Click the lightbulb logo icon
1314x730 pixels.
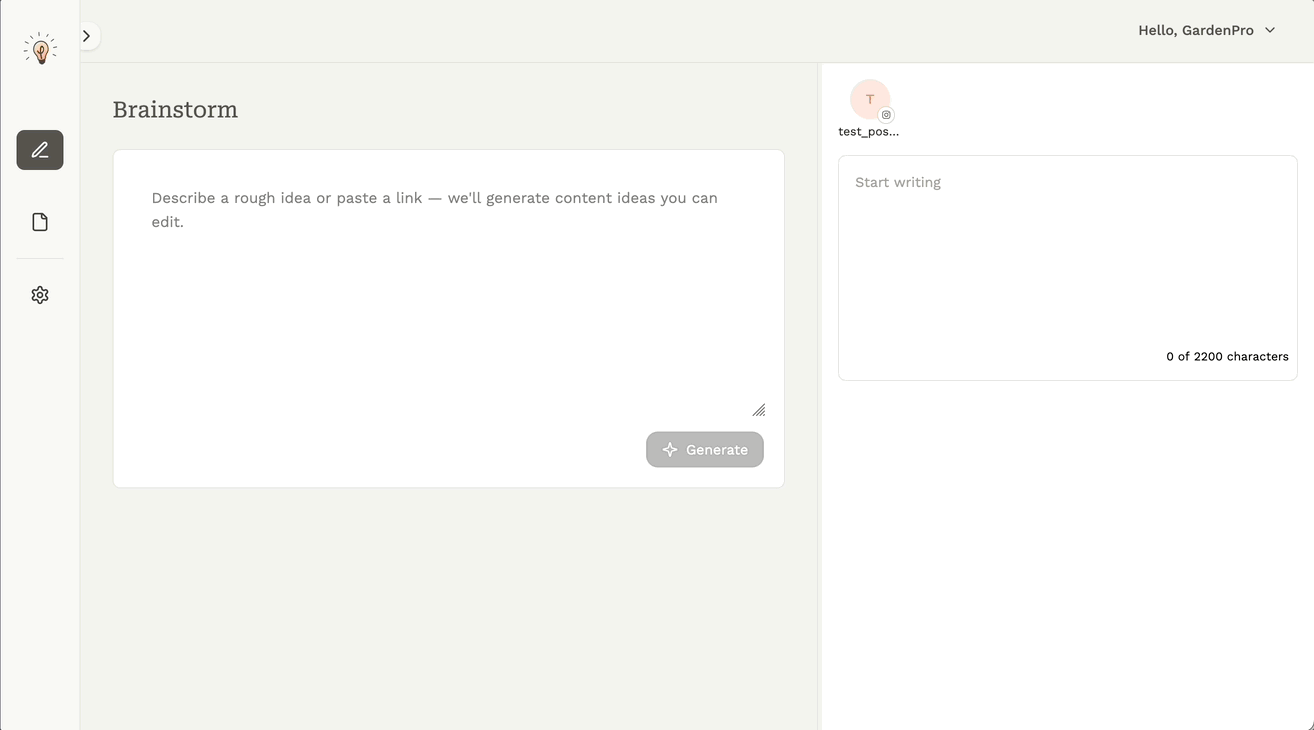coord(40,48)
